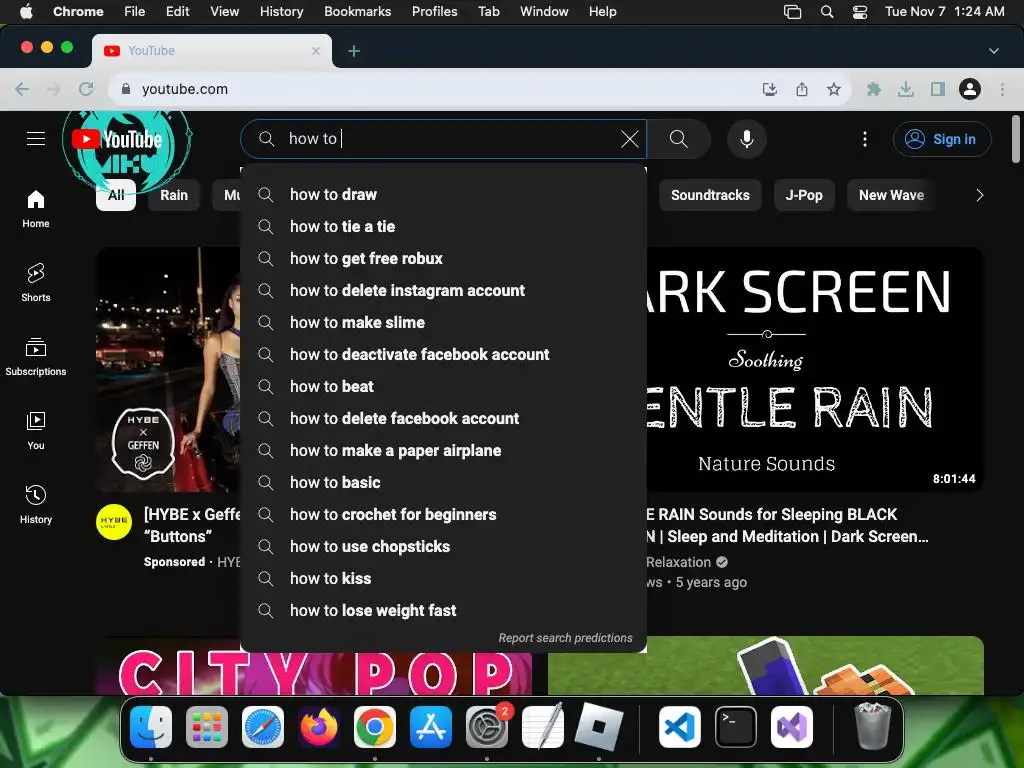Bookmark page with star icon
This screenshot has height=768, width=1024.
[833, 89]
